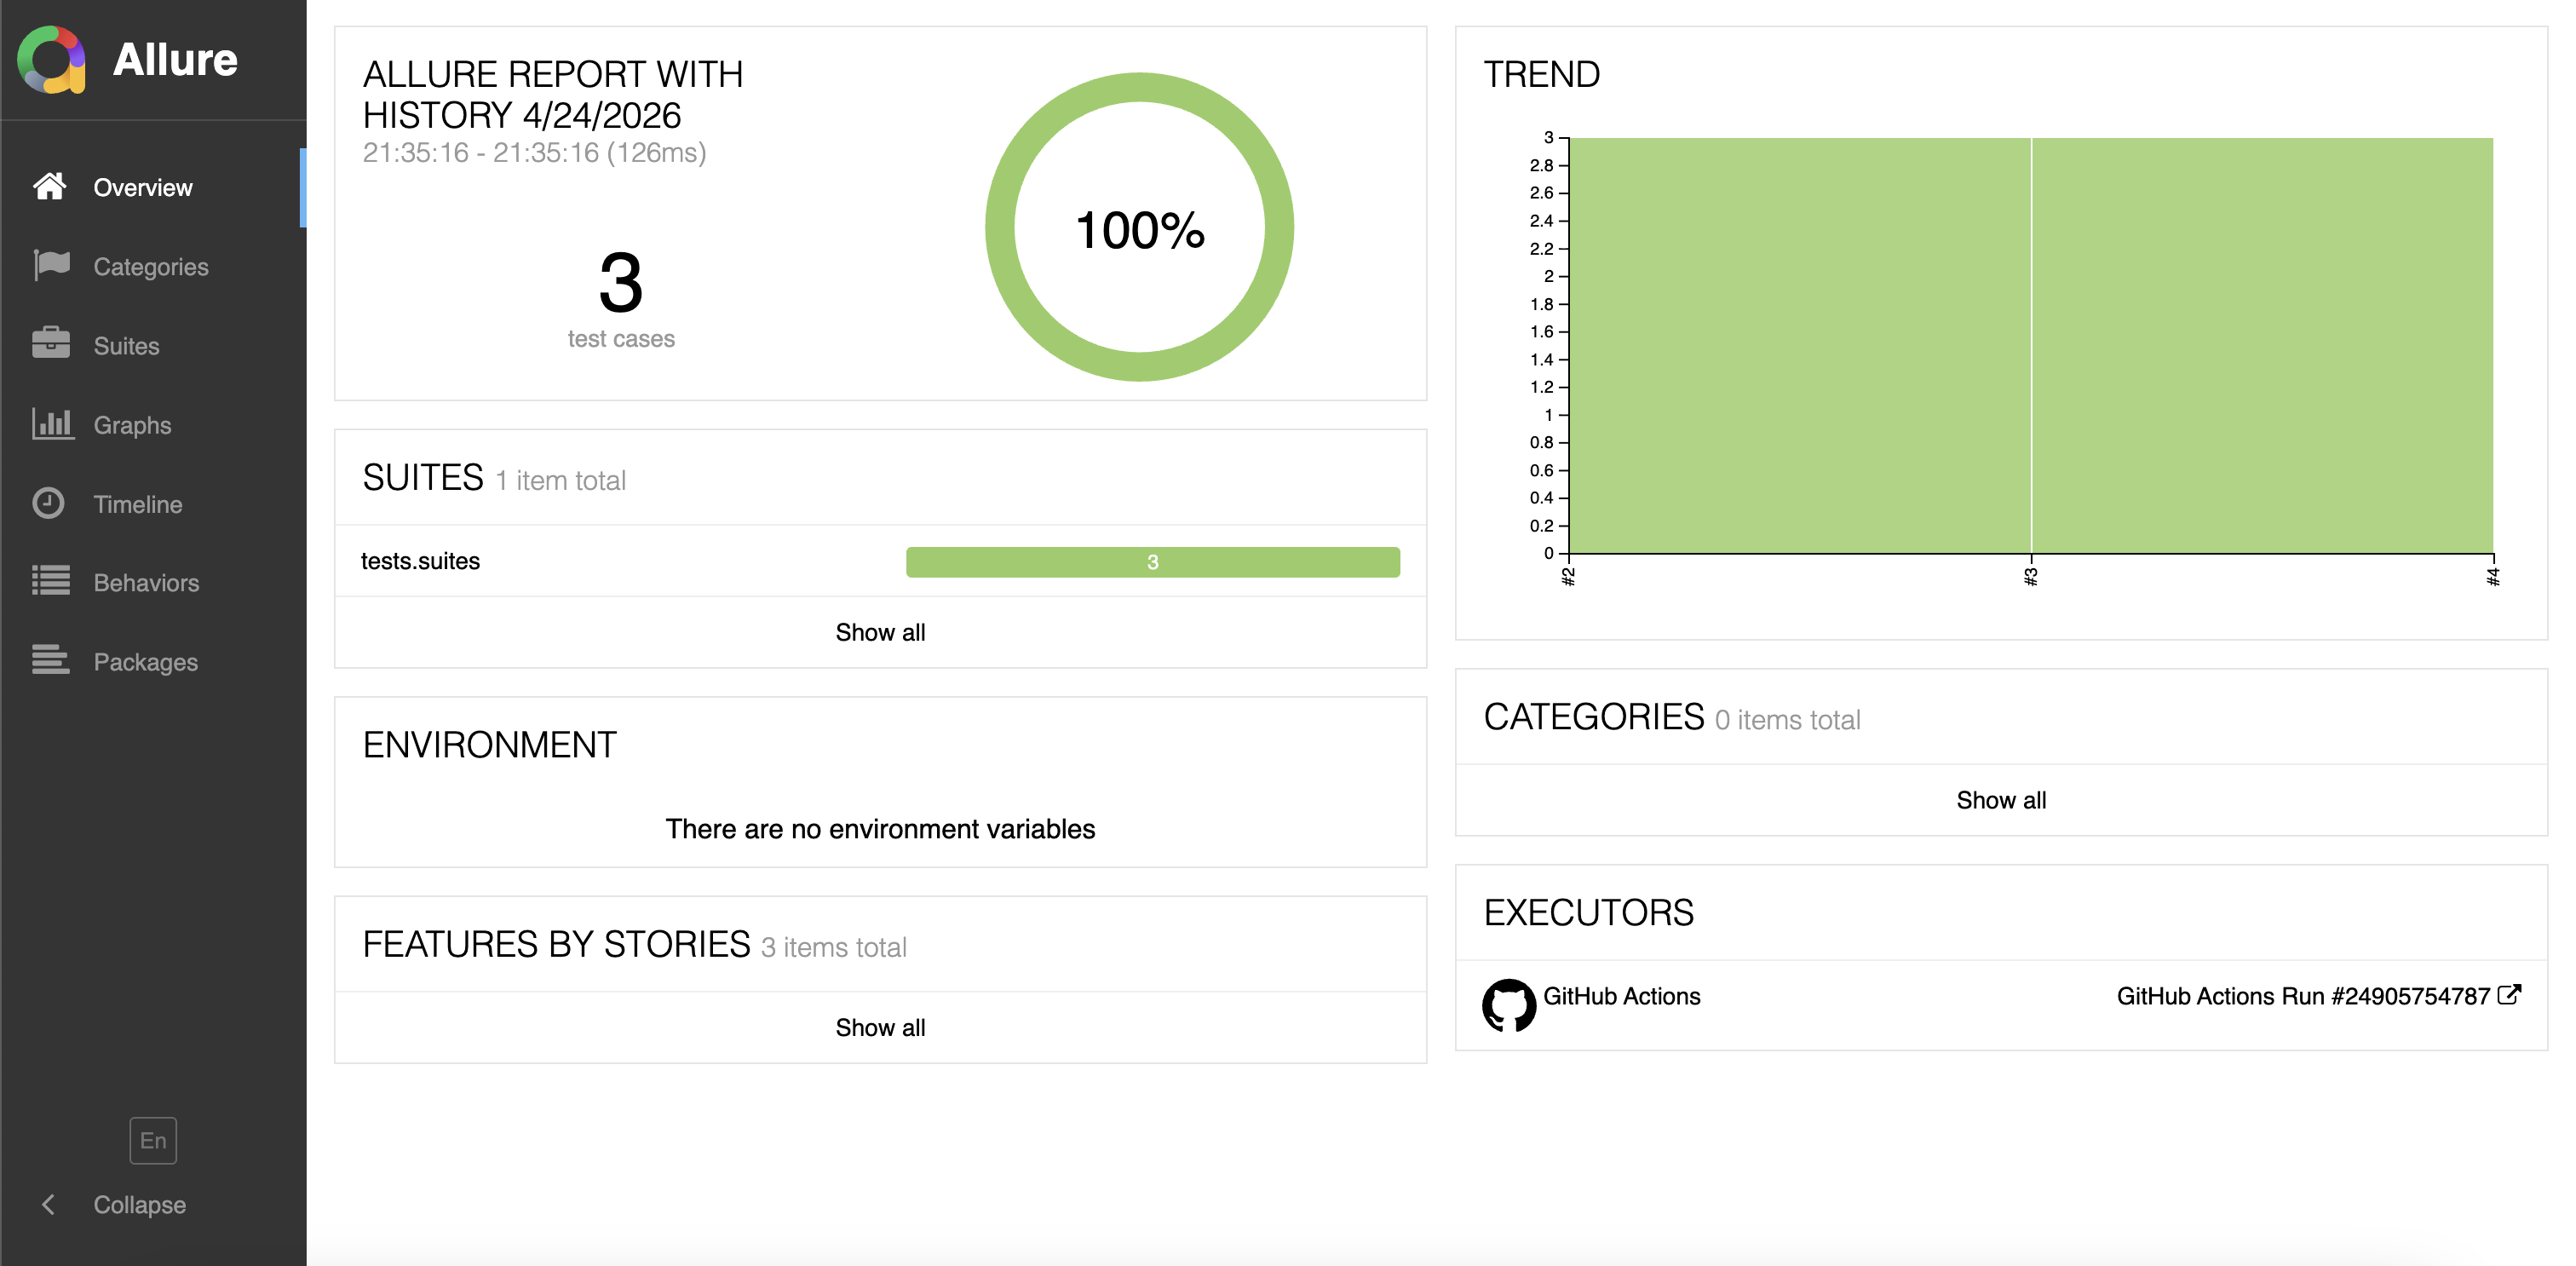Open Overview via the home icon
Viewport: 2576px width, 1266px height.
pos(50,187)
